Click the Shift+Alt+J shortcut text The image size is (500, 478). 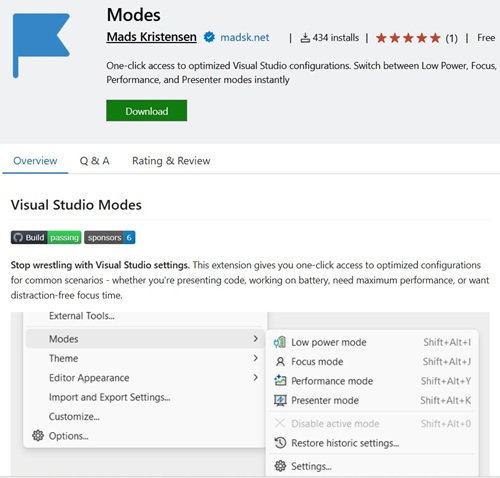(x=447, y=362)
